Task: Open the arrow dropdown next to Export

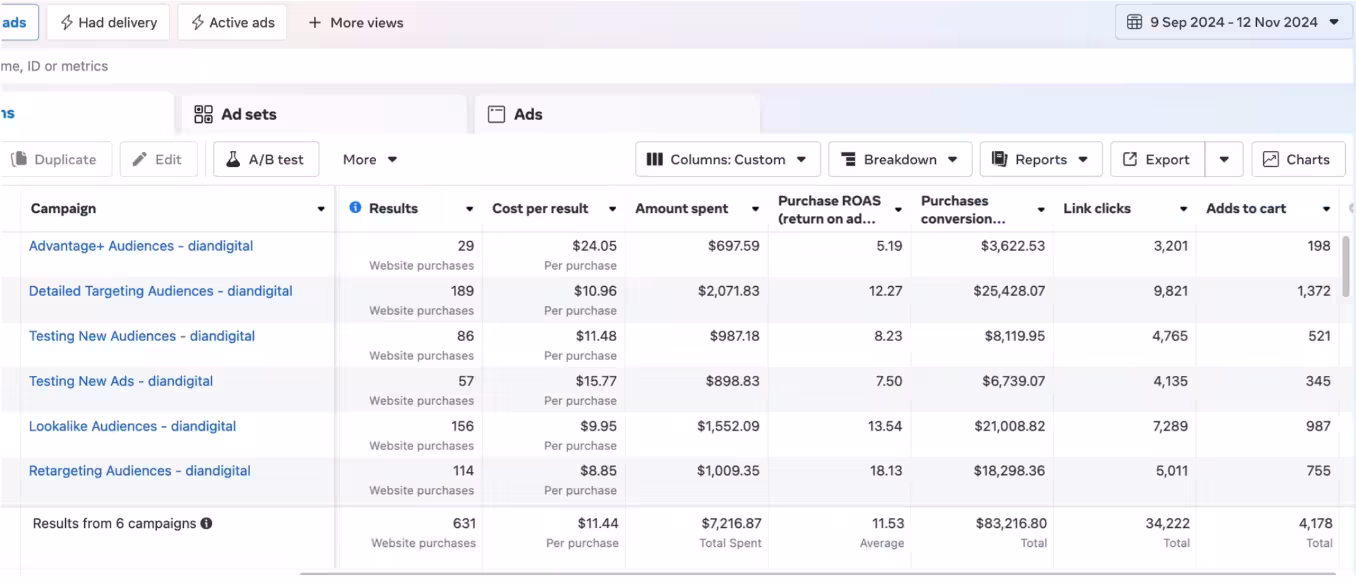Action: click(1224, 159)
